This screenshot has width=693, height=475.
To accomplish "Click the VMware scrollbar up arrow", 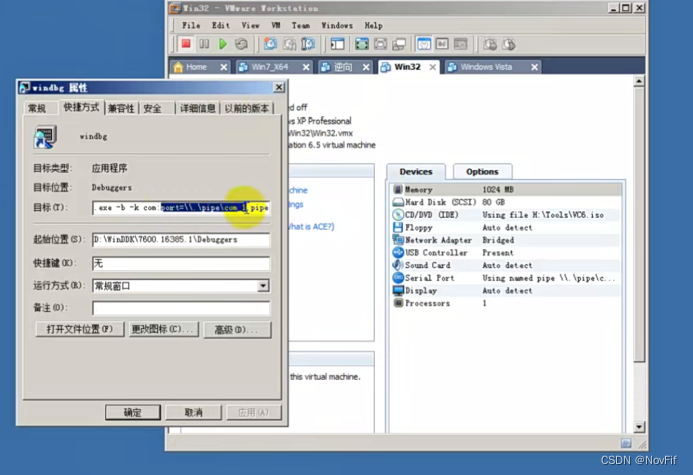I will pyautogui.click(x=639, y=81).
